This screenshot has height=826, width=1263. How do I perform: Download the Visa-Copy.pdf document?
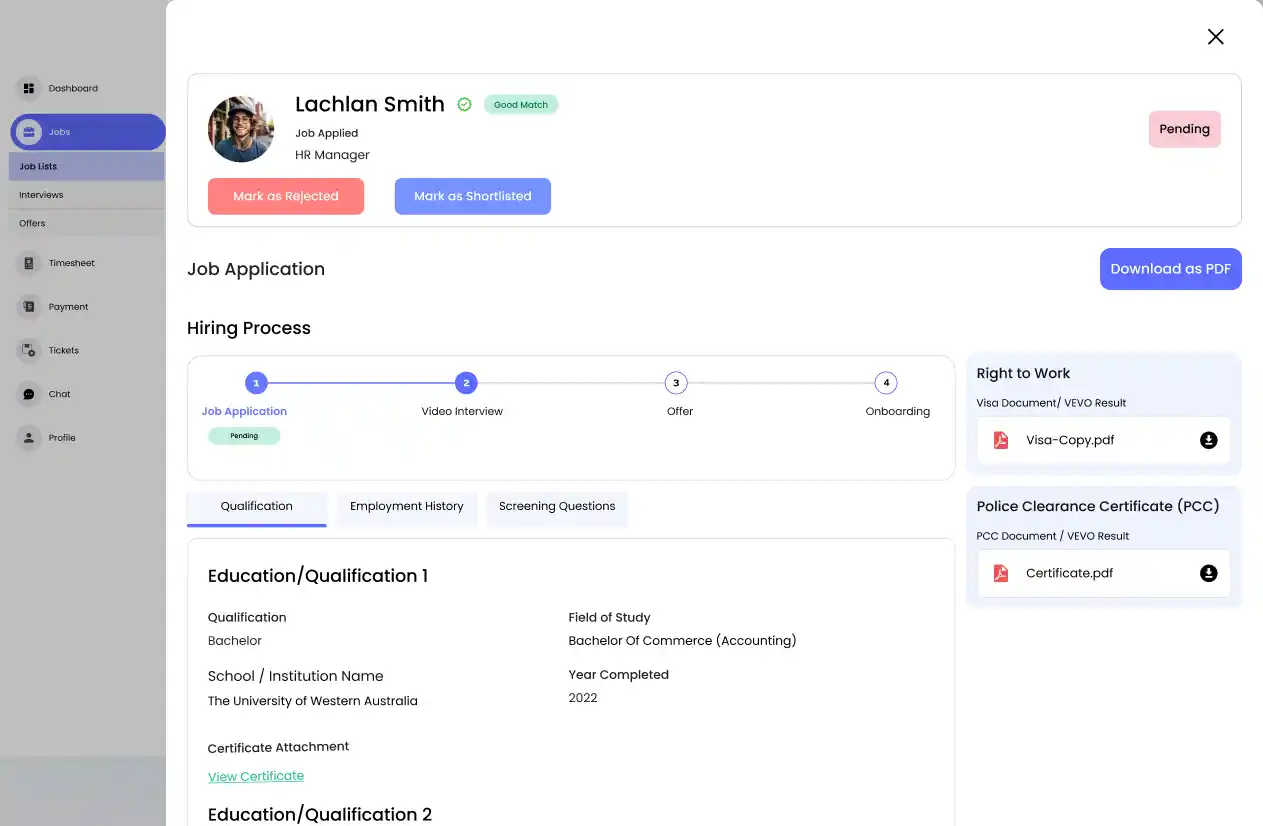(x=1210, y=440)
